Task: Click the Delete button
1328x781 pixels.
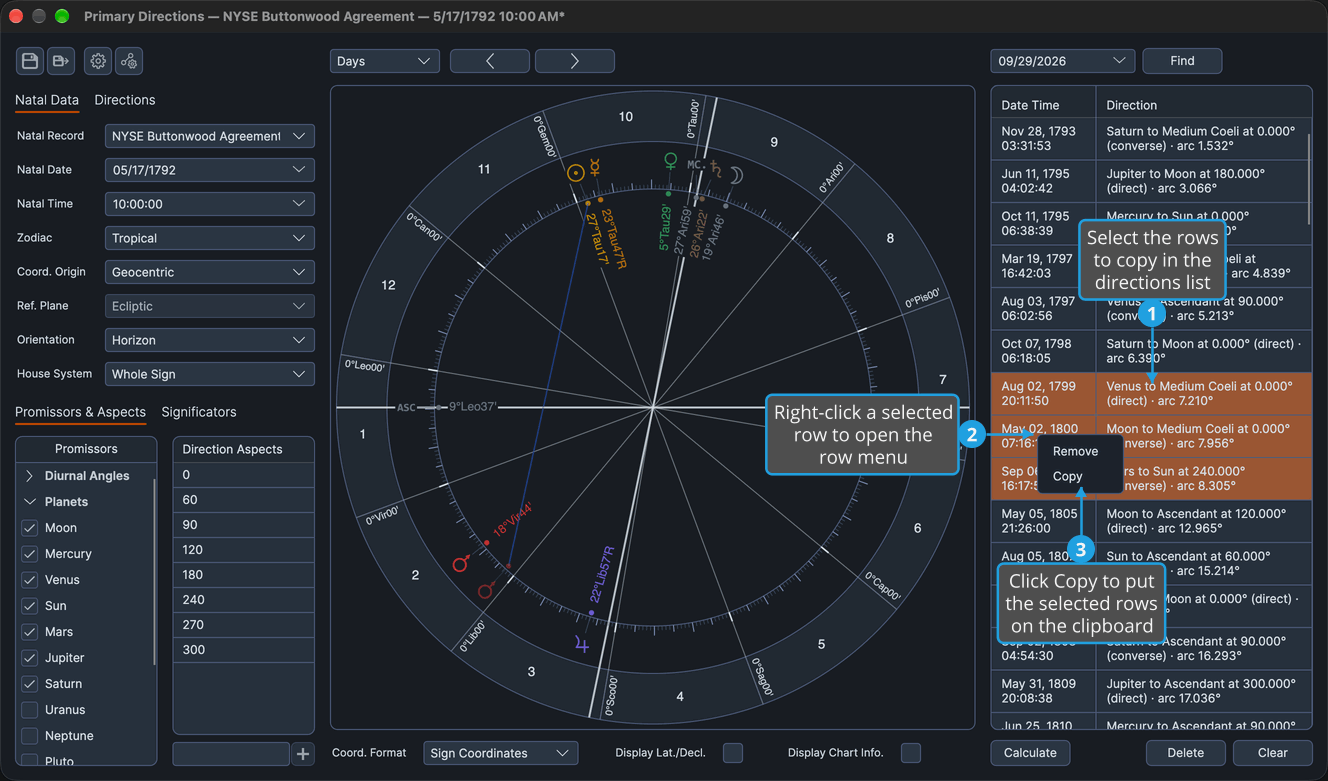Action: pos(1186,753)
